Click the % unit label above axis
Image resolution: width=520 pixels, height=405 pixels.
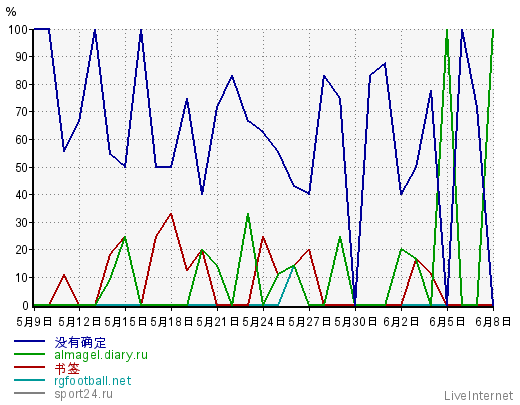coord(11,12)
